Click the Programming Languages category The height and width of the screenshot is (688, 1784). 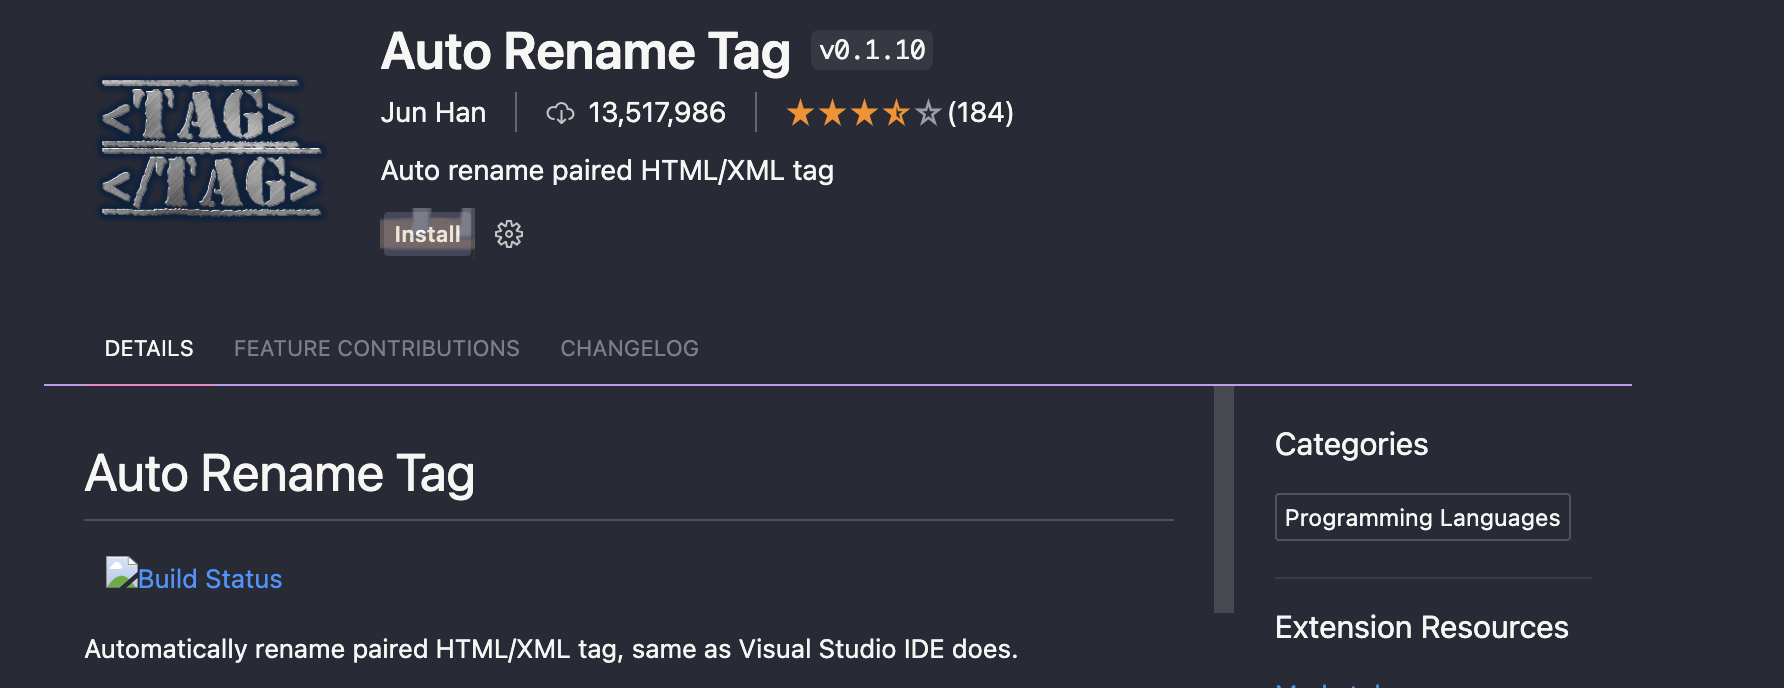[1421, 517]
